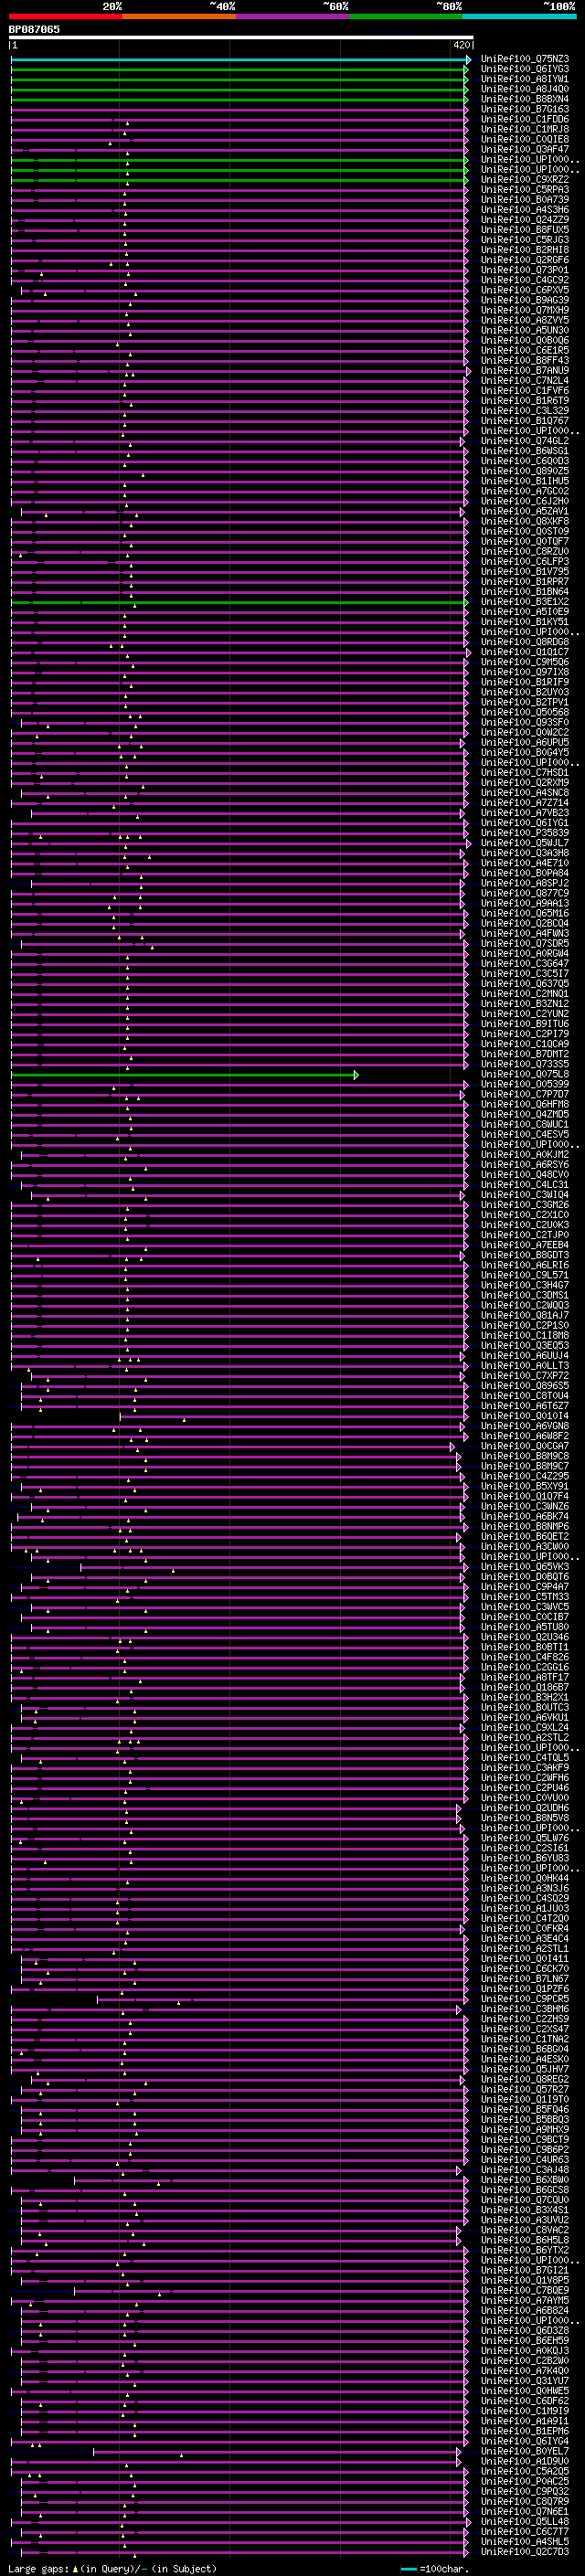
Task: Select hit UniRef100_Q7MXH9
Action: [x=525, y=310]
